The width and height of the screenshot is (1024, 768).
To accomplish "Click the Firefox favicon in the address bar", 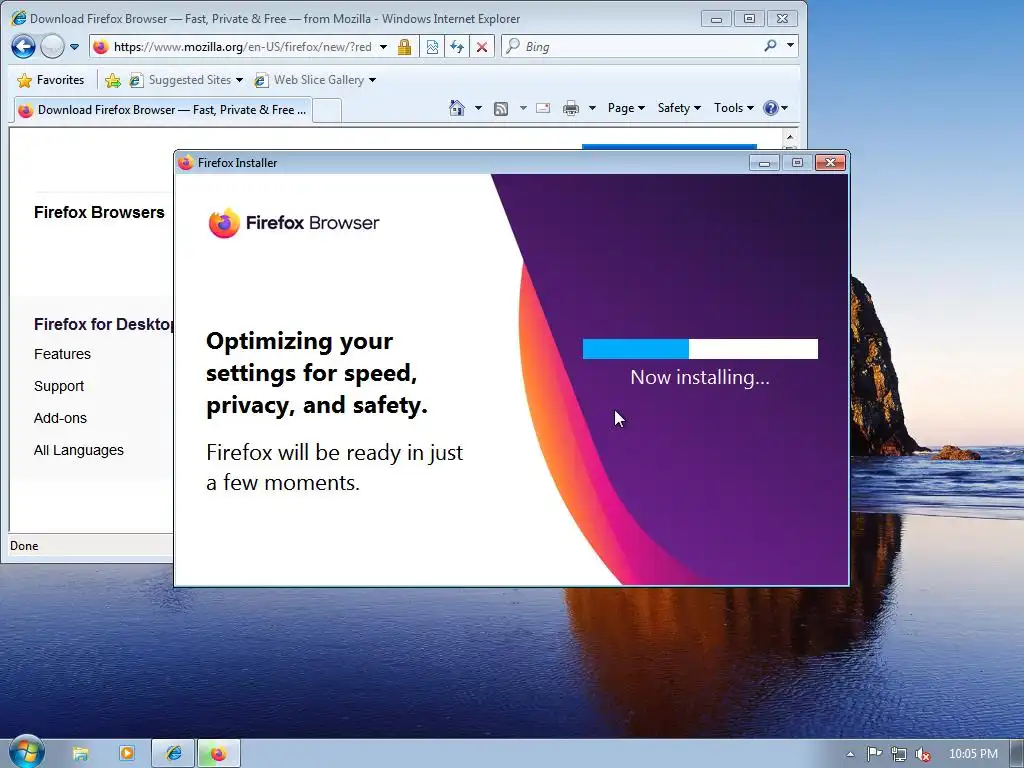I will click(x=101, y=47).
